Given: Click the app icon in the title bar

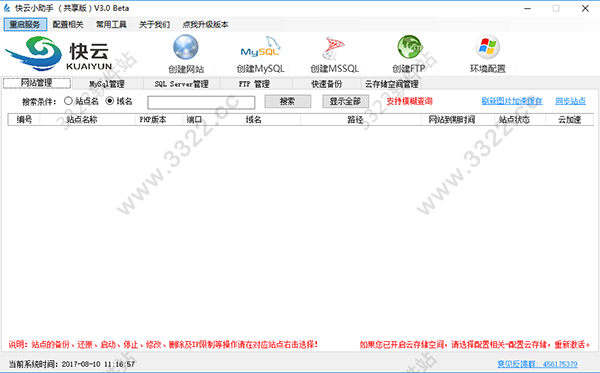Looking at the screenshot, I should [7, 8].
